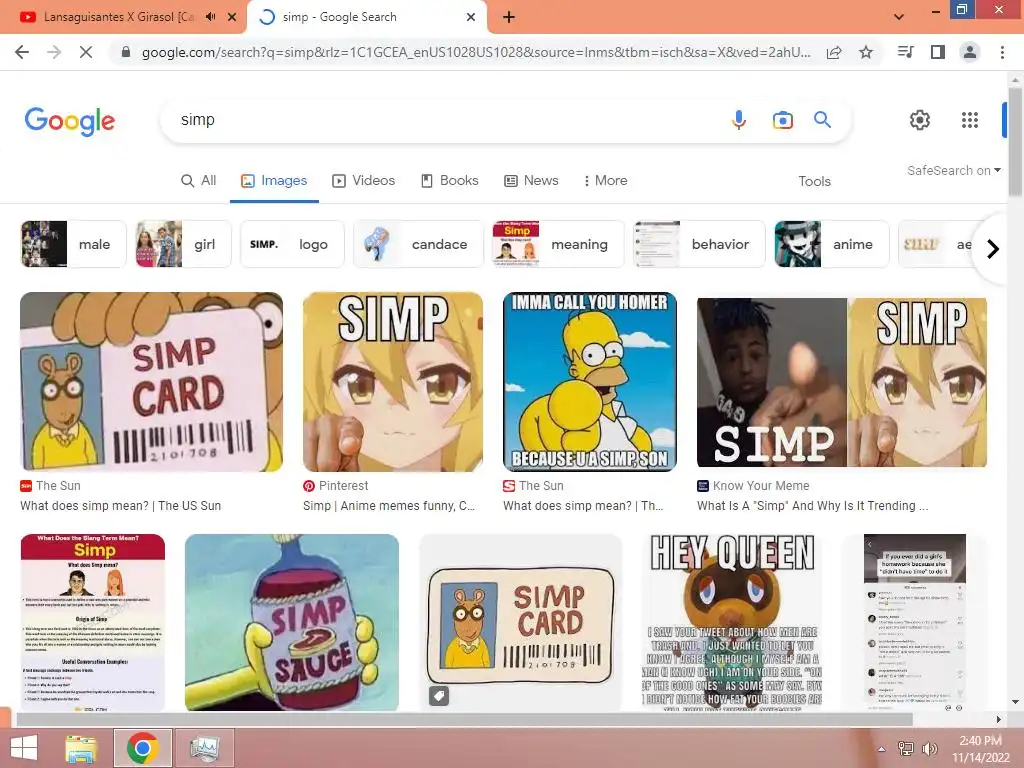Viewport: 1024px width, 768px height.
Task: Open Chrome three-dot menu
Action: coord(1002,52)
